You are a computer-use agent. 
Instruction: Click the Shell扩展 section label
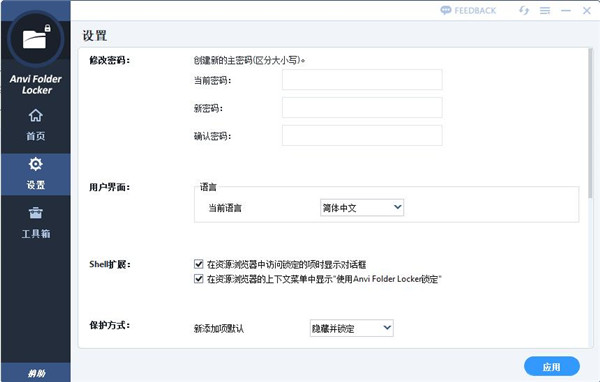(x=110, y=264)
